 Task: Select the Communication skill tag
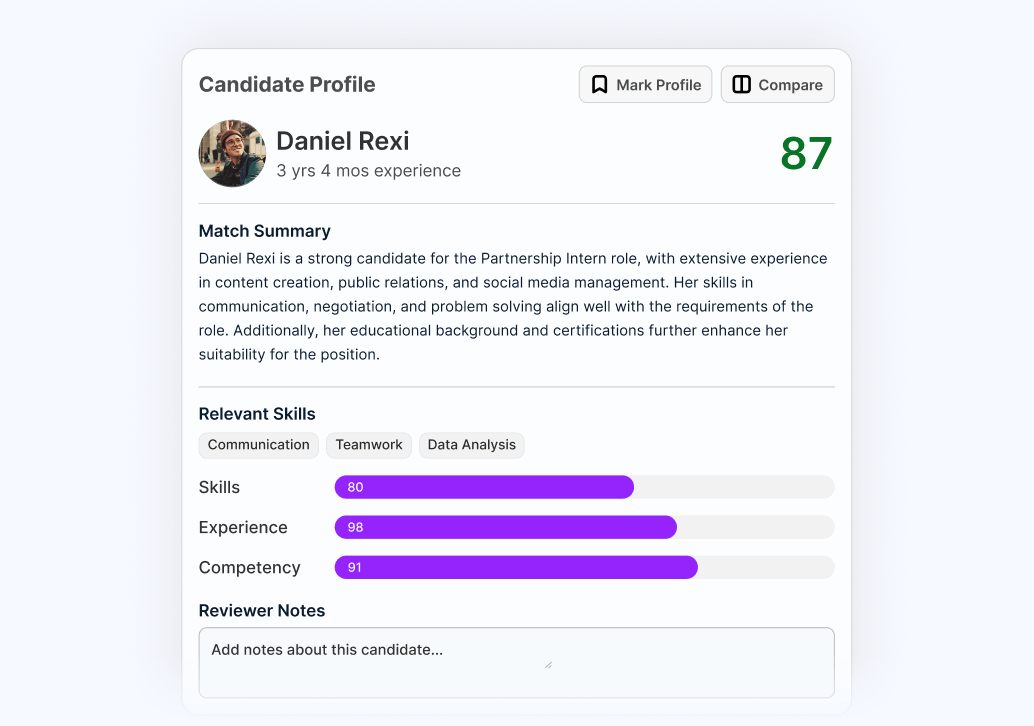[258, 445]
